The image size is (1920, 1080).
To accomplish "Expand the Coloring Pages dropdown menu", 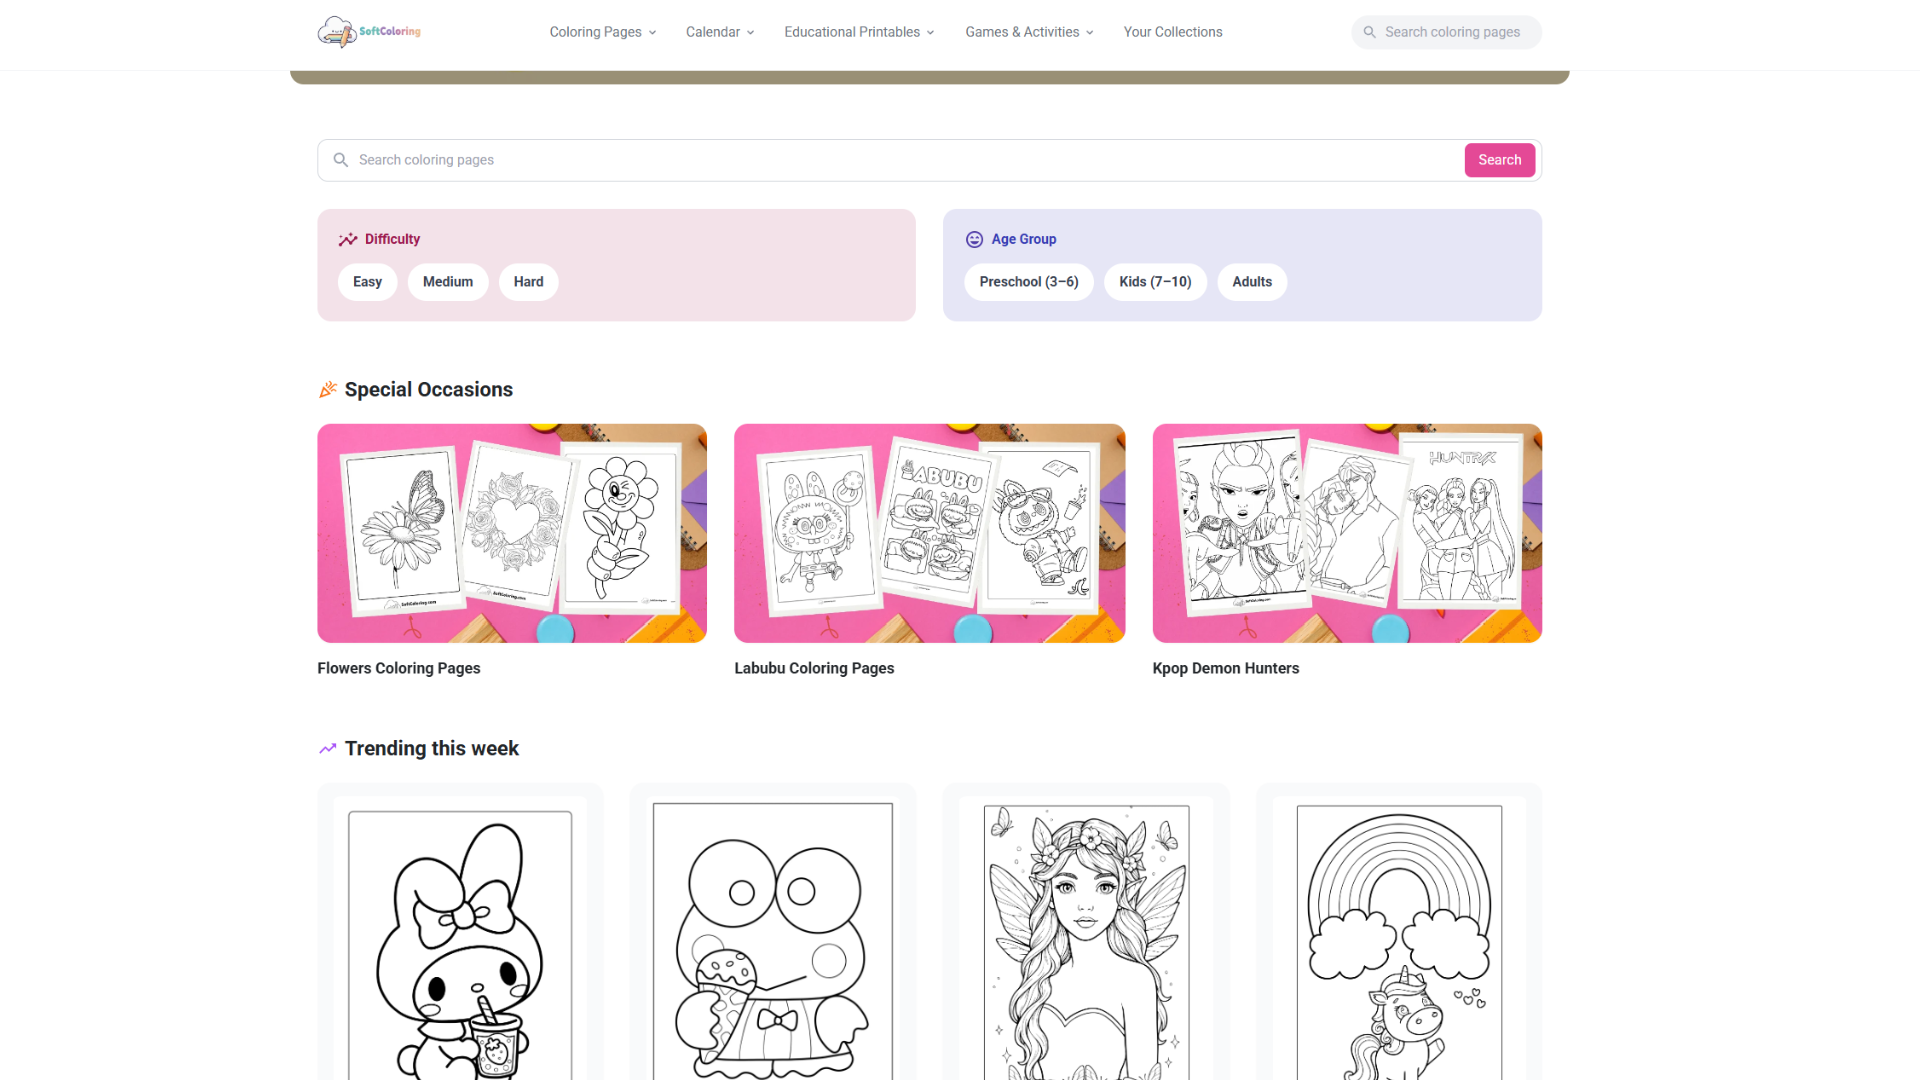I will (x=603, y=32).
